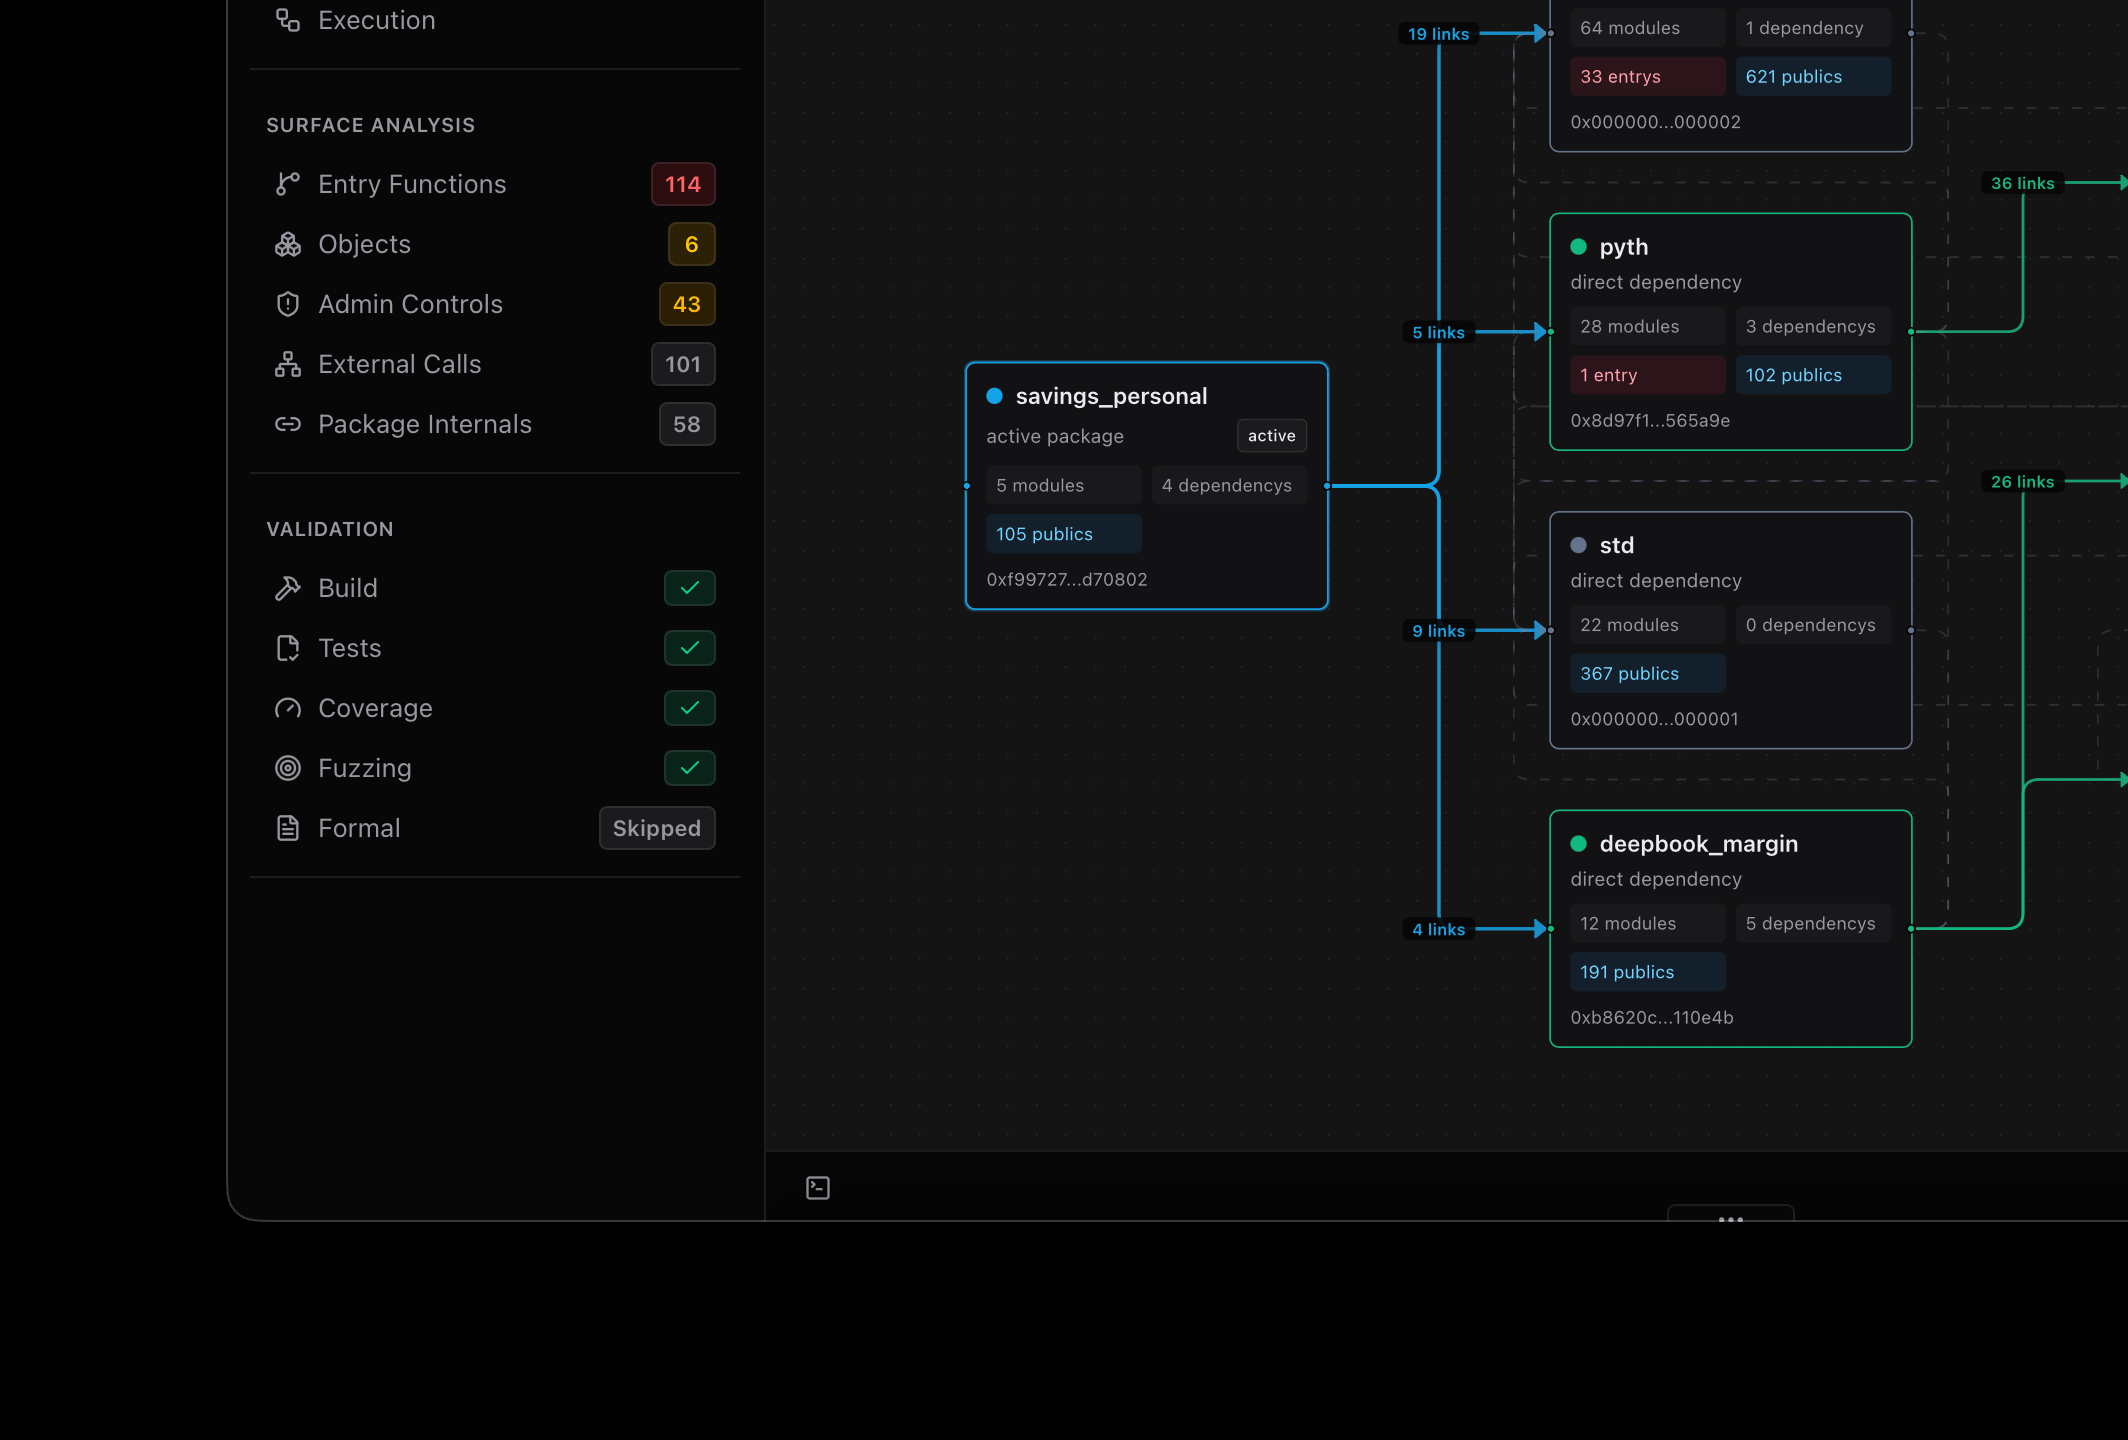Select the Fuzzing validation row
The image size is (2128, 1440).
(x=495, y=768)
